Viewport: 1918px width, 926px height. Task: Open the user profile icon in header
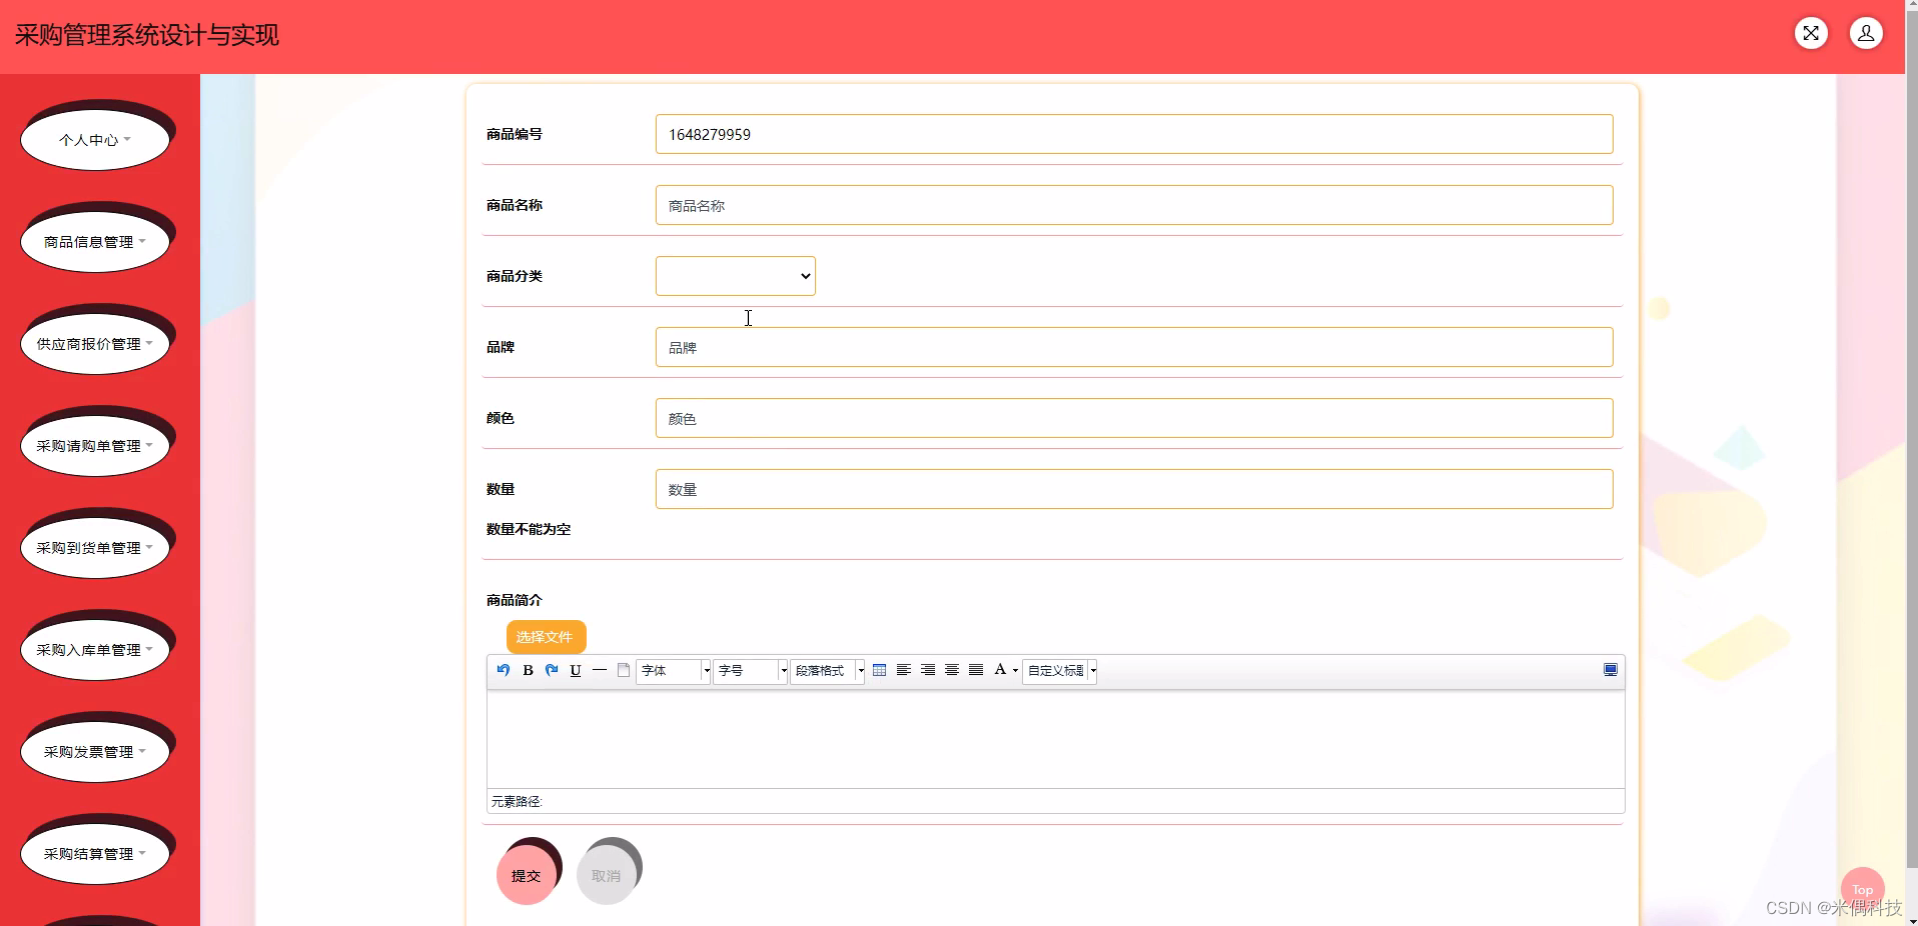coord(1866,33)
